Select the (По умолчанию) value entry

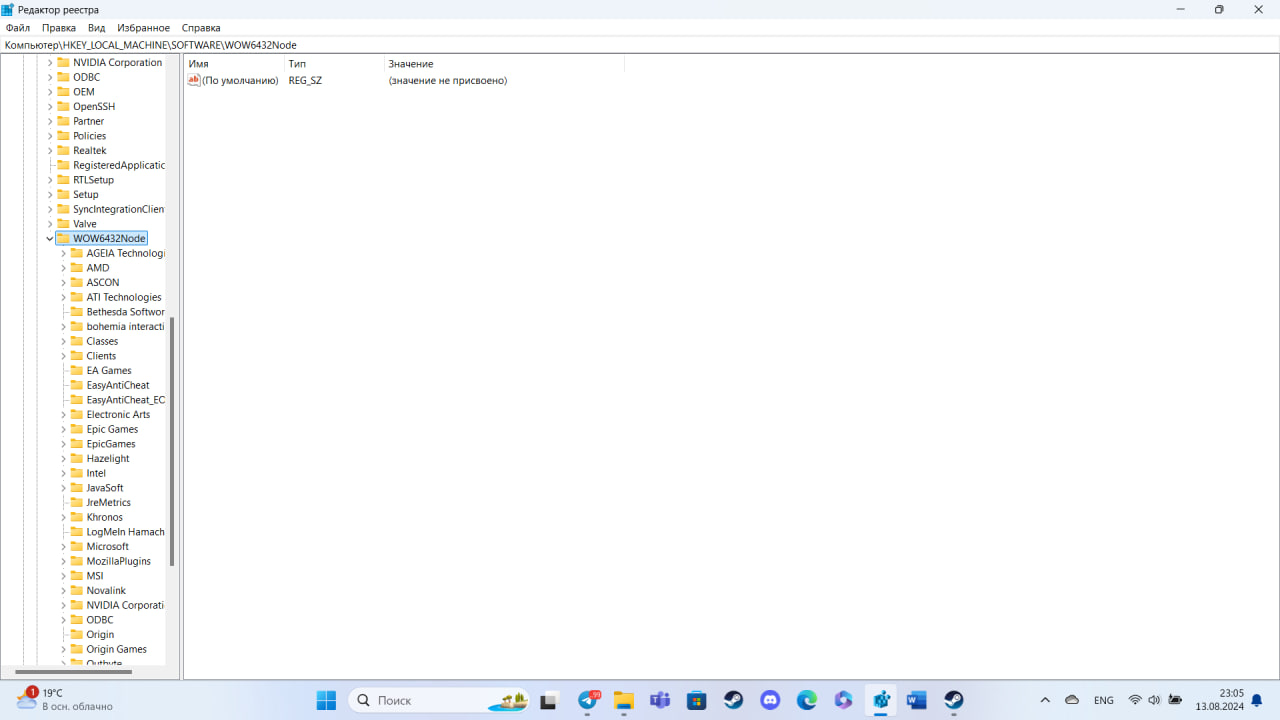pos(240,80)
